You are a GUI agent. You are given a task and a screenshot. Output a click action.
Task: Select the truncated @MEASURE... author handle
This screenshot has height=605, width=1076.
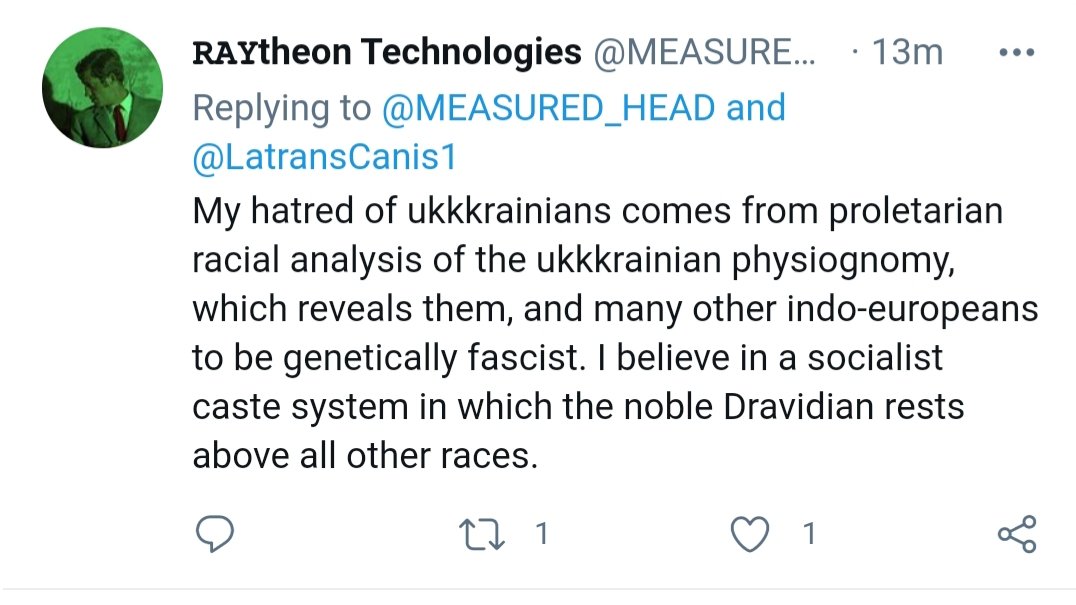click(706, 52)
